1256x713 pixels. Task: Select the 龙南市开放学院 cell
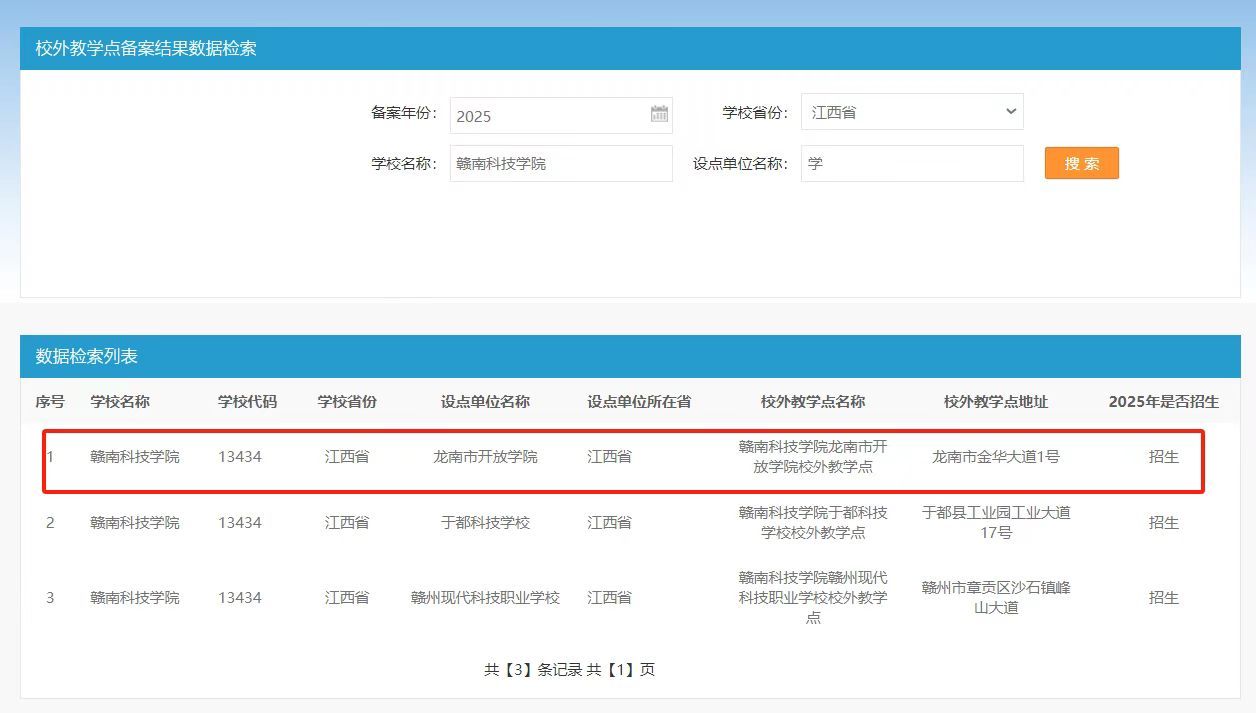coord(485,456)
